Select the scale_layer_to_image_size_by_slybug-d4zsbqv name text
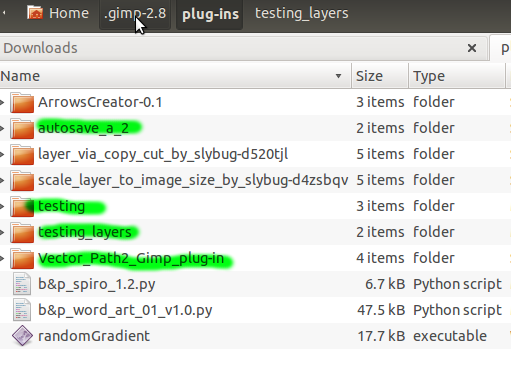Viewport: 511px width, 376px height. [193, 180]
